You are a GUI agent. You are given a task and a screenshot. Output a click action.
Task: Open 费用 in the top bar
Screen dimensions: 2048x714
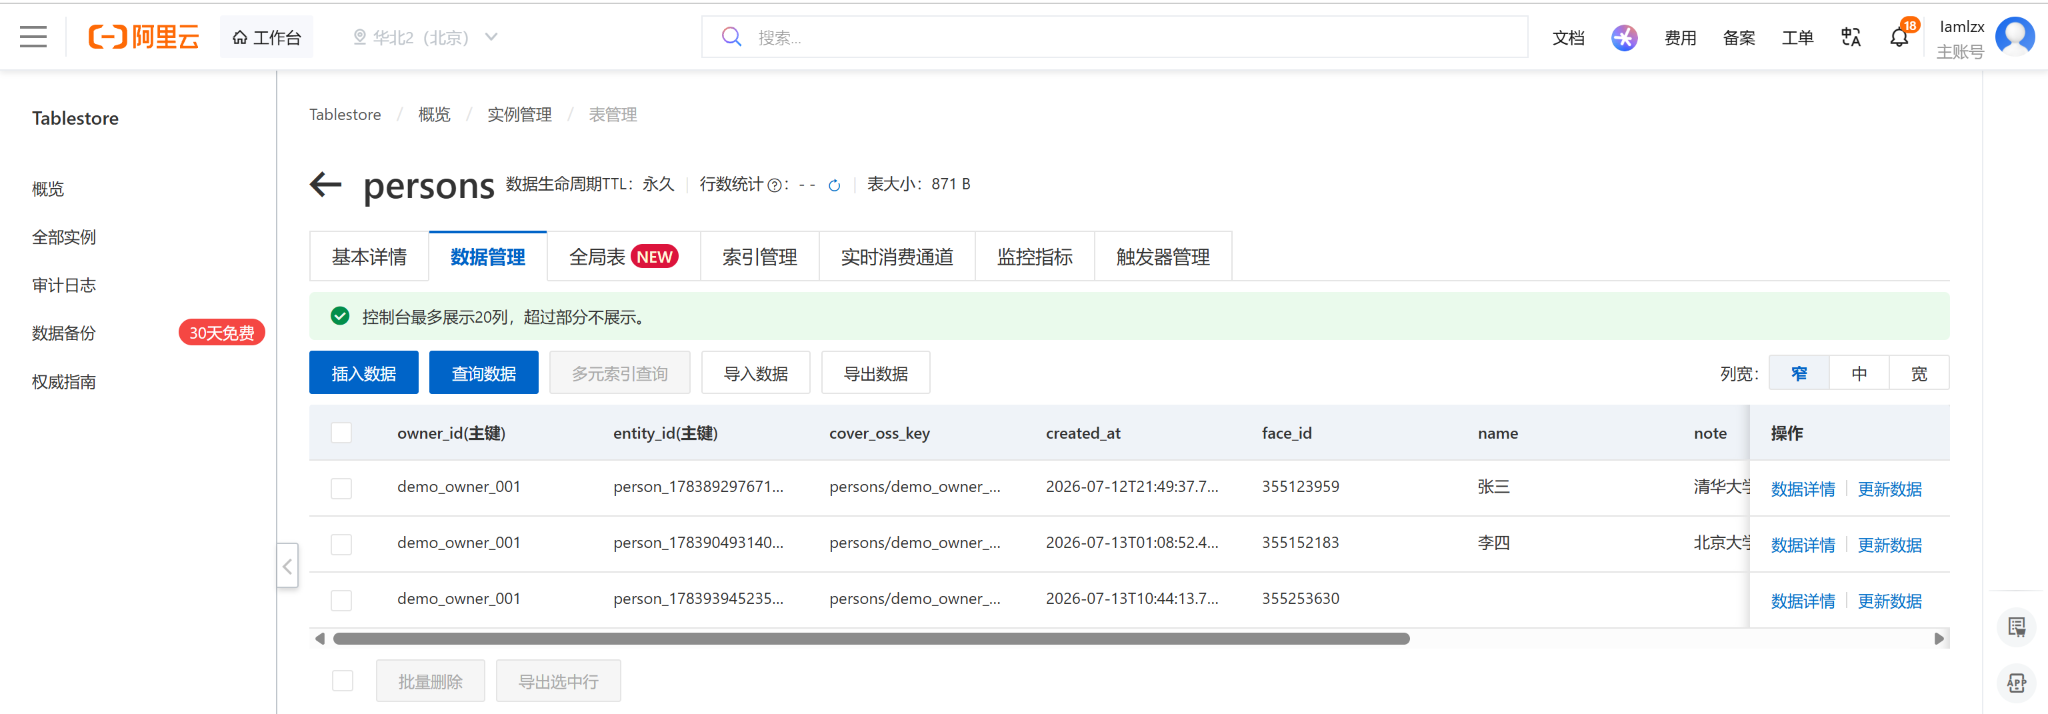coord(1680,38)
